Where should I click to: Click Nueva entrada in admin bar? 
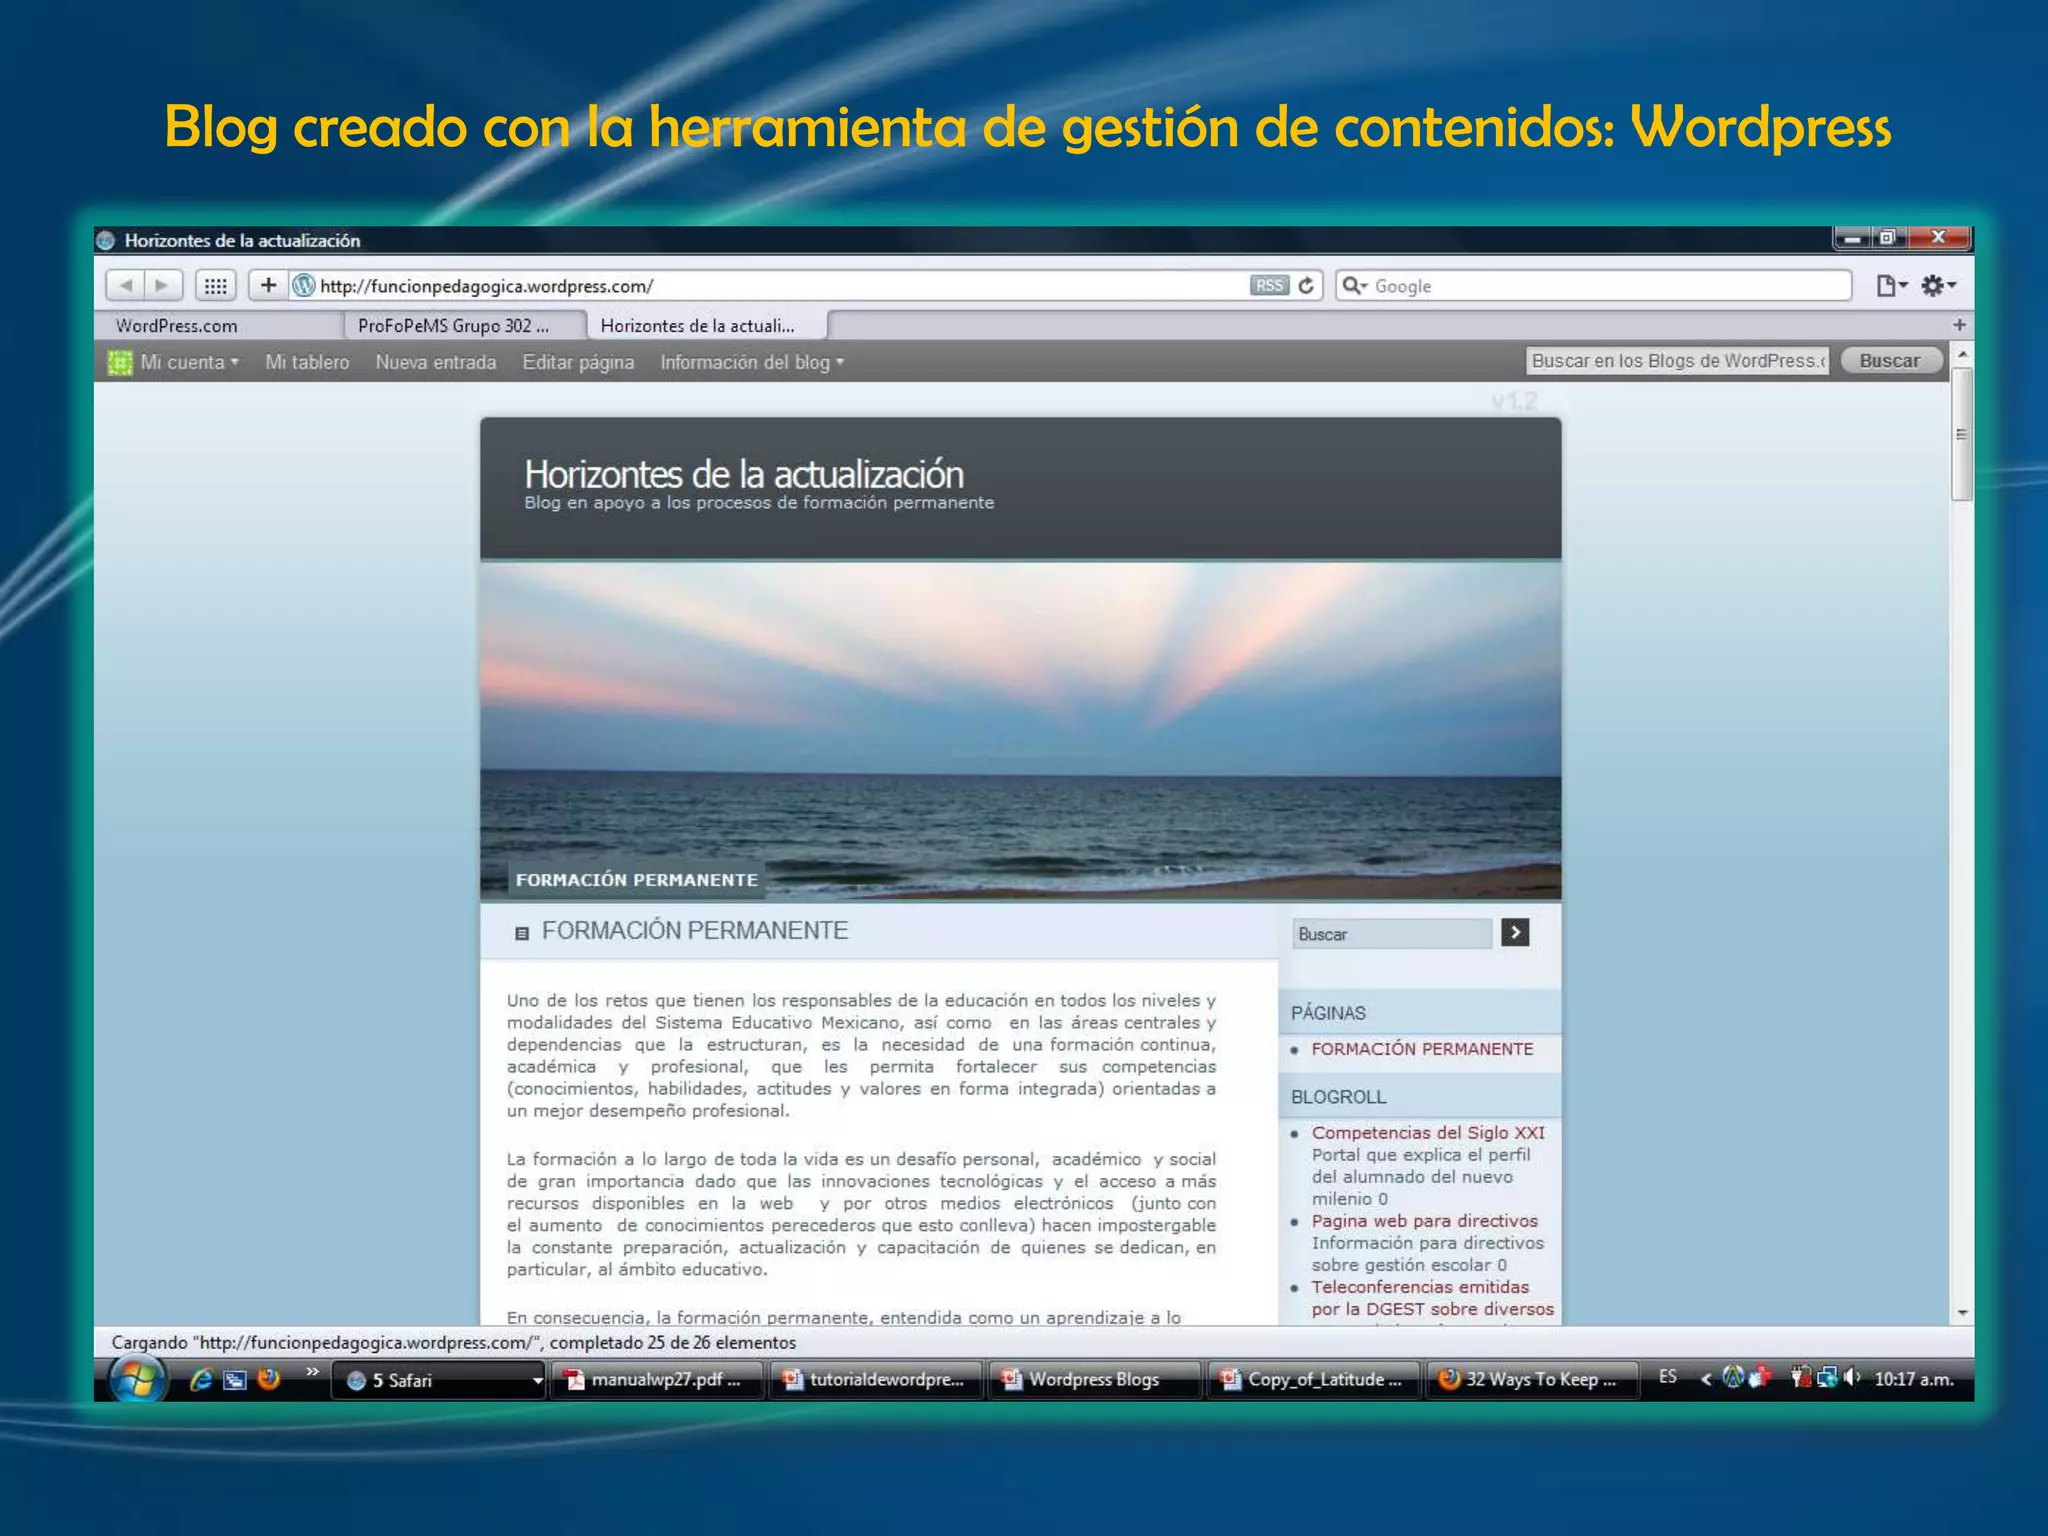click(436, 362)
